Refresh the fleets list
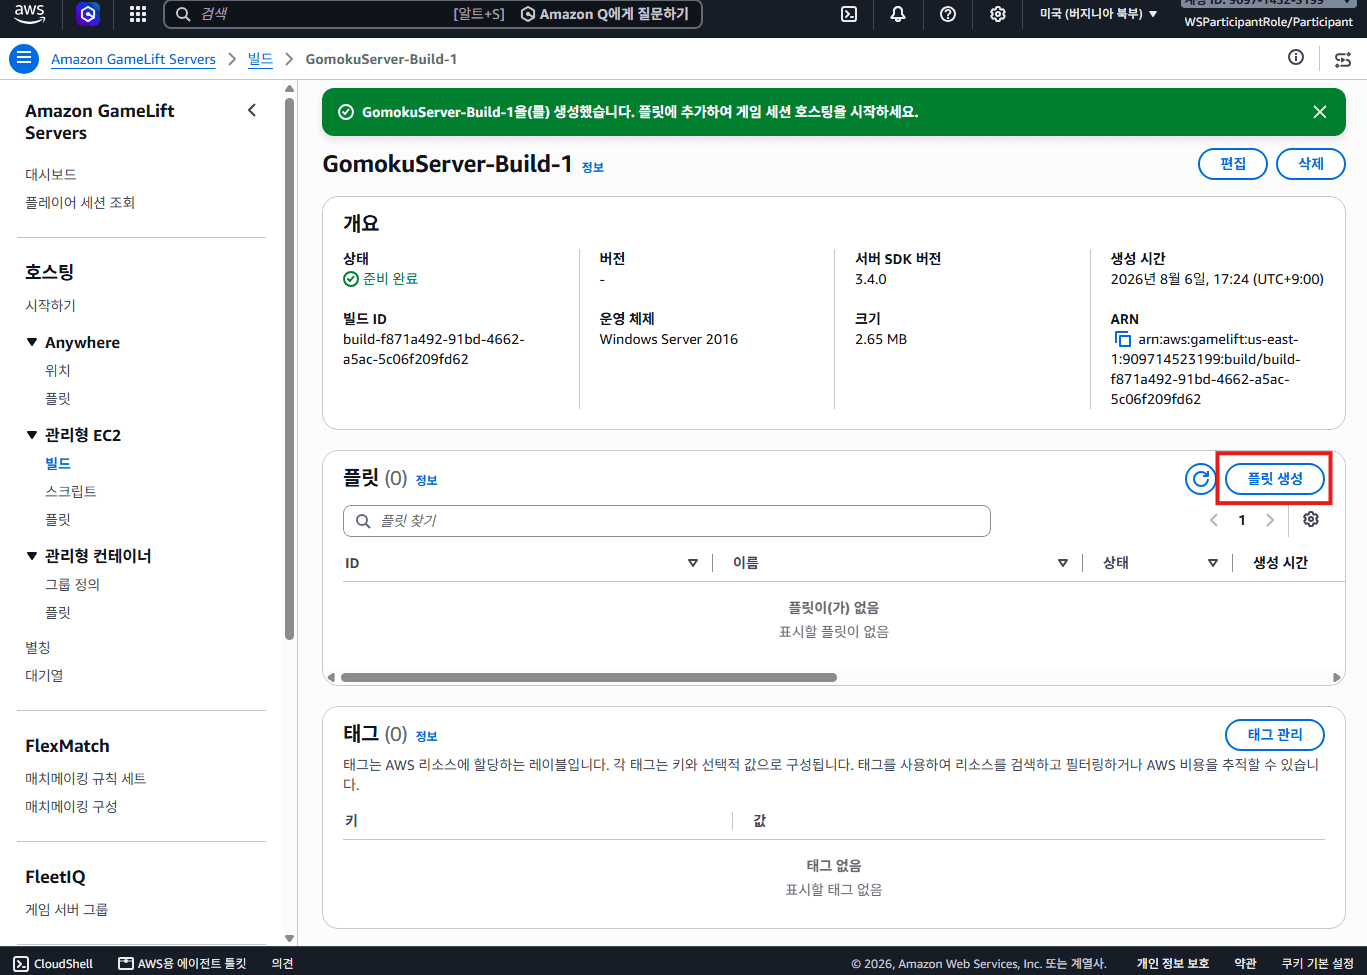This screenshot has width=1367, height=975. 1200,479
